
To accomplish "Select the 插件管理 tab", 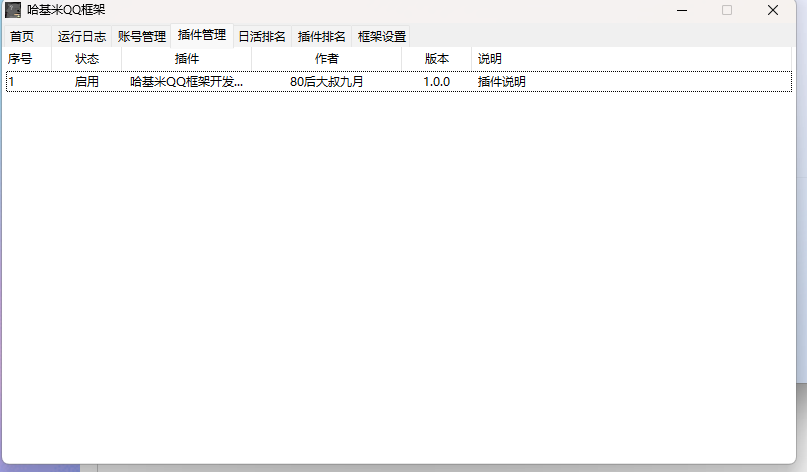I will click(202, 35).
